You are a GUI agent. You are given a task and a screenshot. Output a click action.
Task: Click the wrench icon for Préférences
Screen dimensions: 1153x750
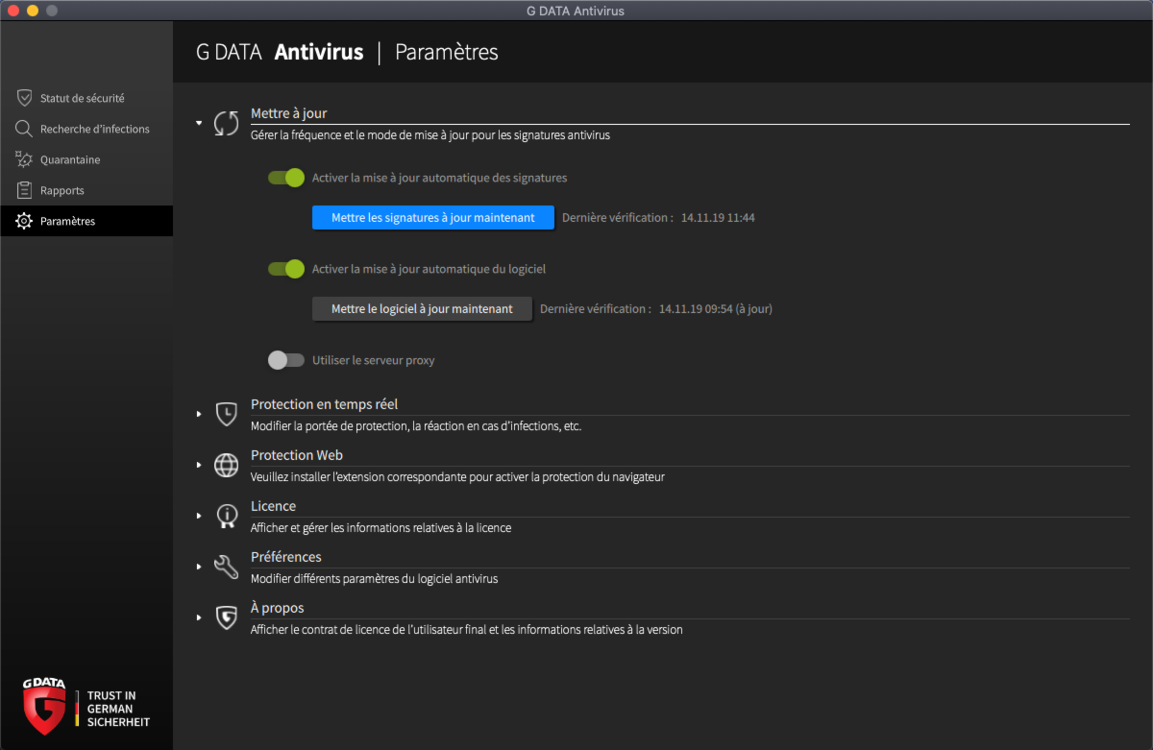[x=226, y=567]
